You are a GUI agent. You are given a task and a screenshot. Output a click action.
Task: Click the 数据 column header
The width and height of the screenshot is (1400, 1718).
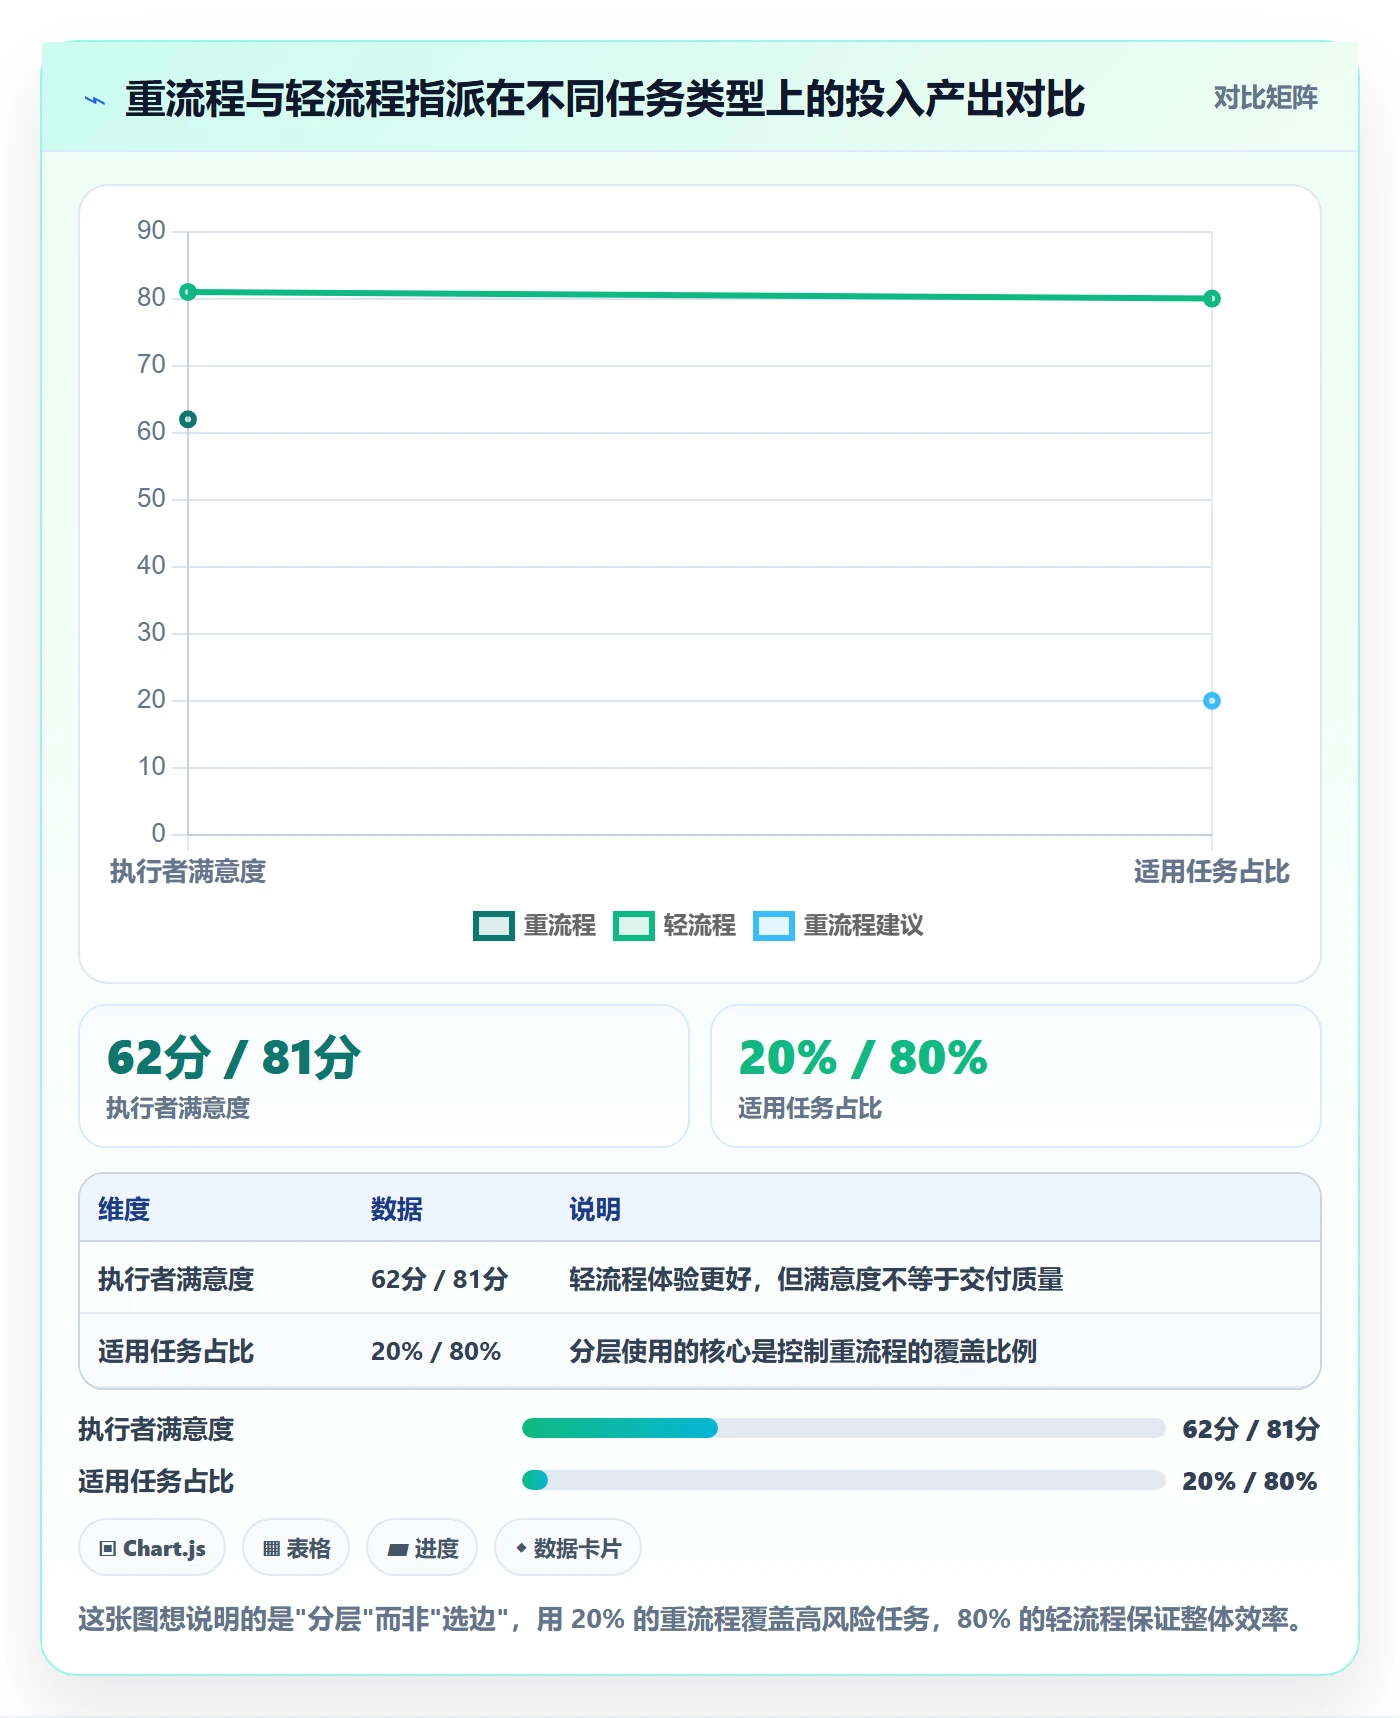(x=397, y=1209)
